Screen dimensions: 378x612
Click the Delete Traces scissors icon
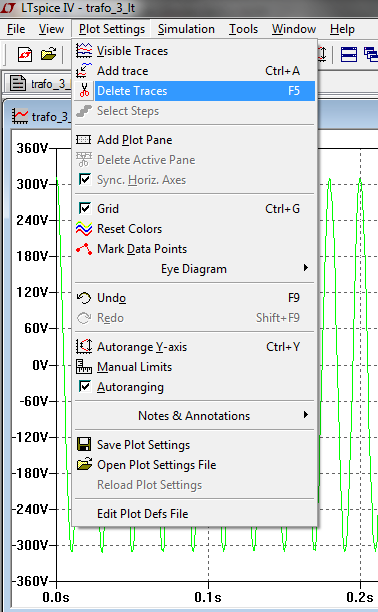(x=84, y=91)
